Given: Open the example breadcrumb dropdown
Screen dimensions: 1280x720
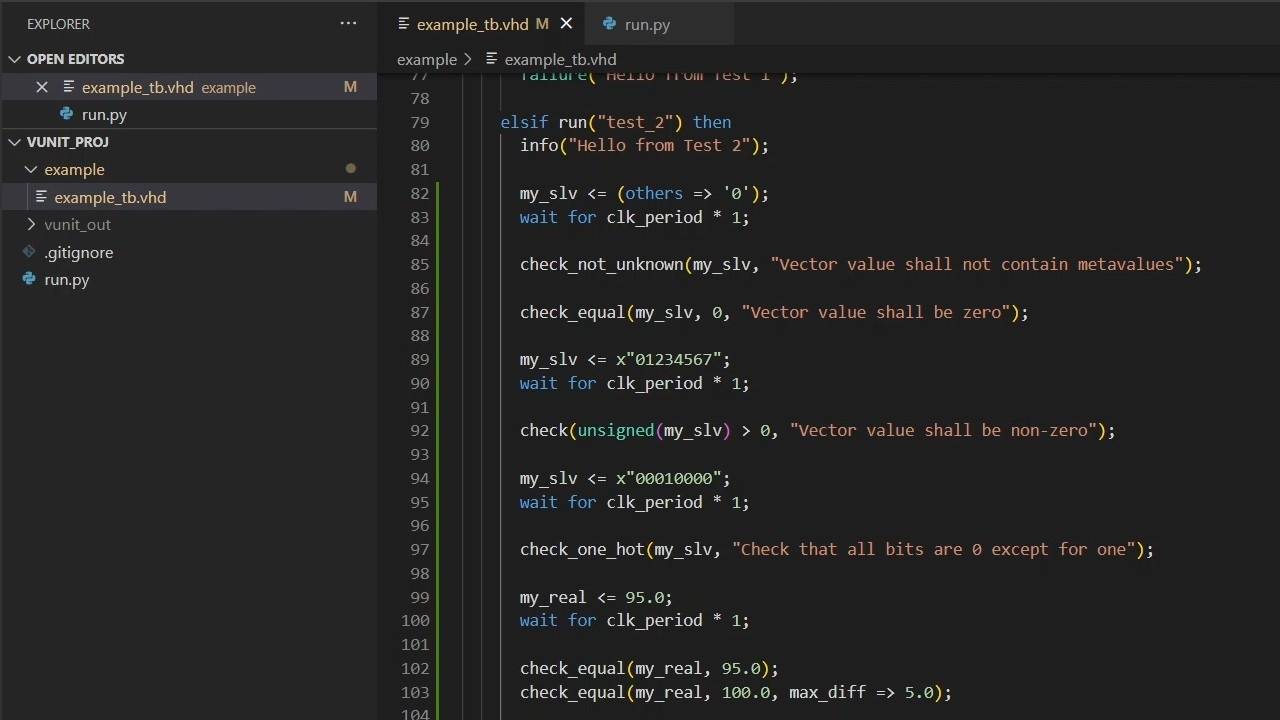Looking at the screenshot, I should coord(427,59).
